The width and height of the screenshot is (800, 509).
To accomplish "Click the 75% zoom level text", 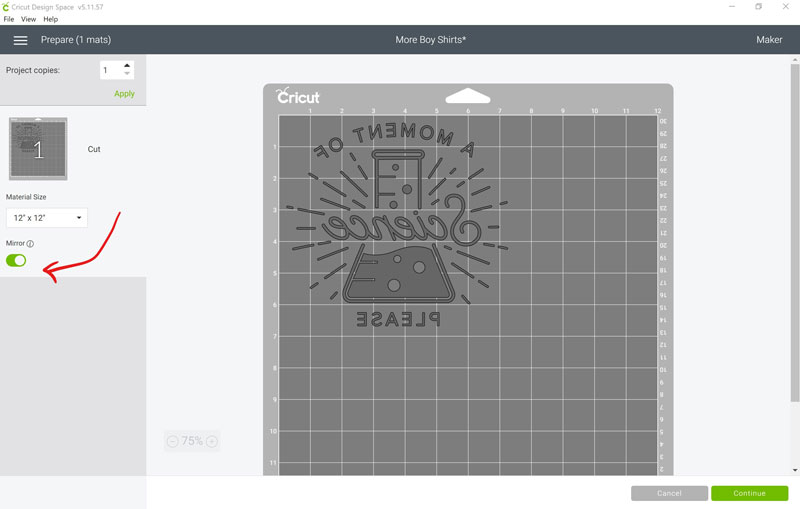I will pyautogui.click(x=192, y=441).
